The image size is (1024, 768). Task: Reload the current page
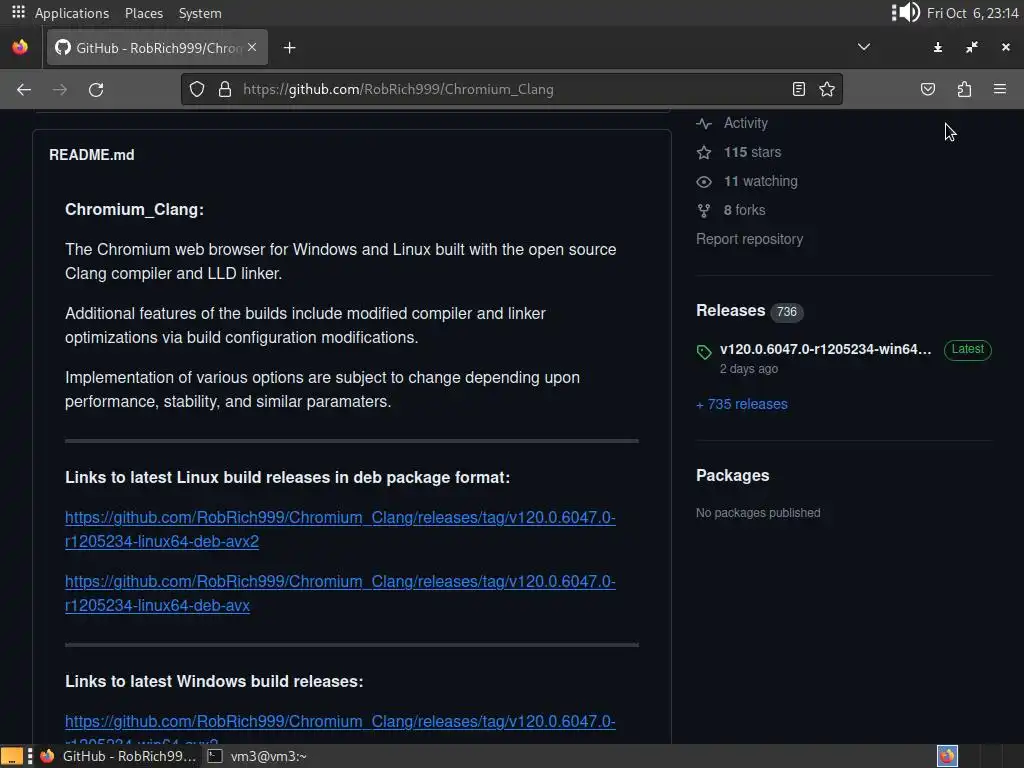pos(96,89)
